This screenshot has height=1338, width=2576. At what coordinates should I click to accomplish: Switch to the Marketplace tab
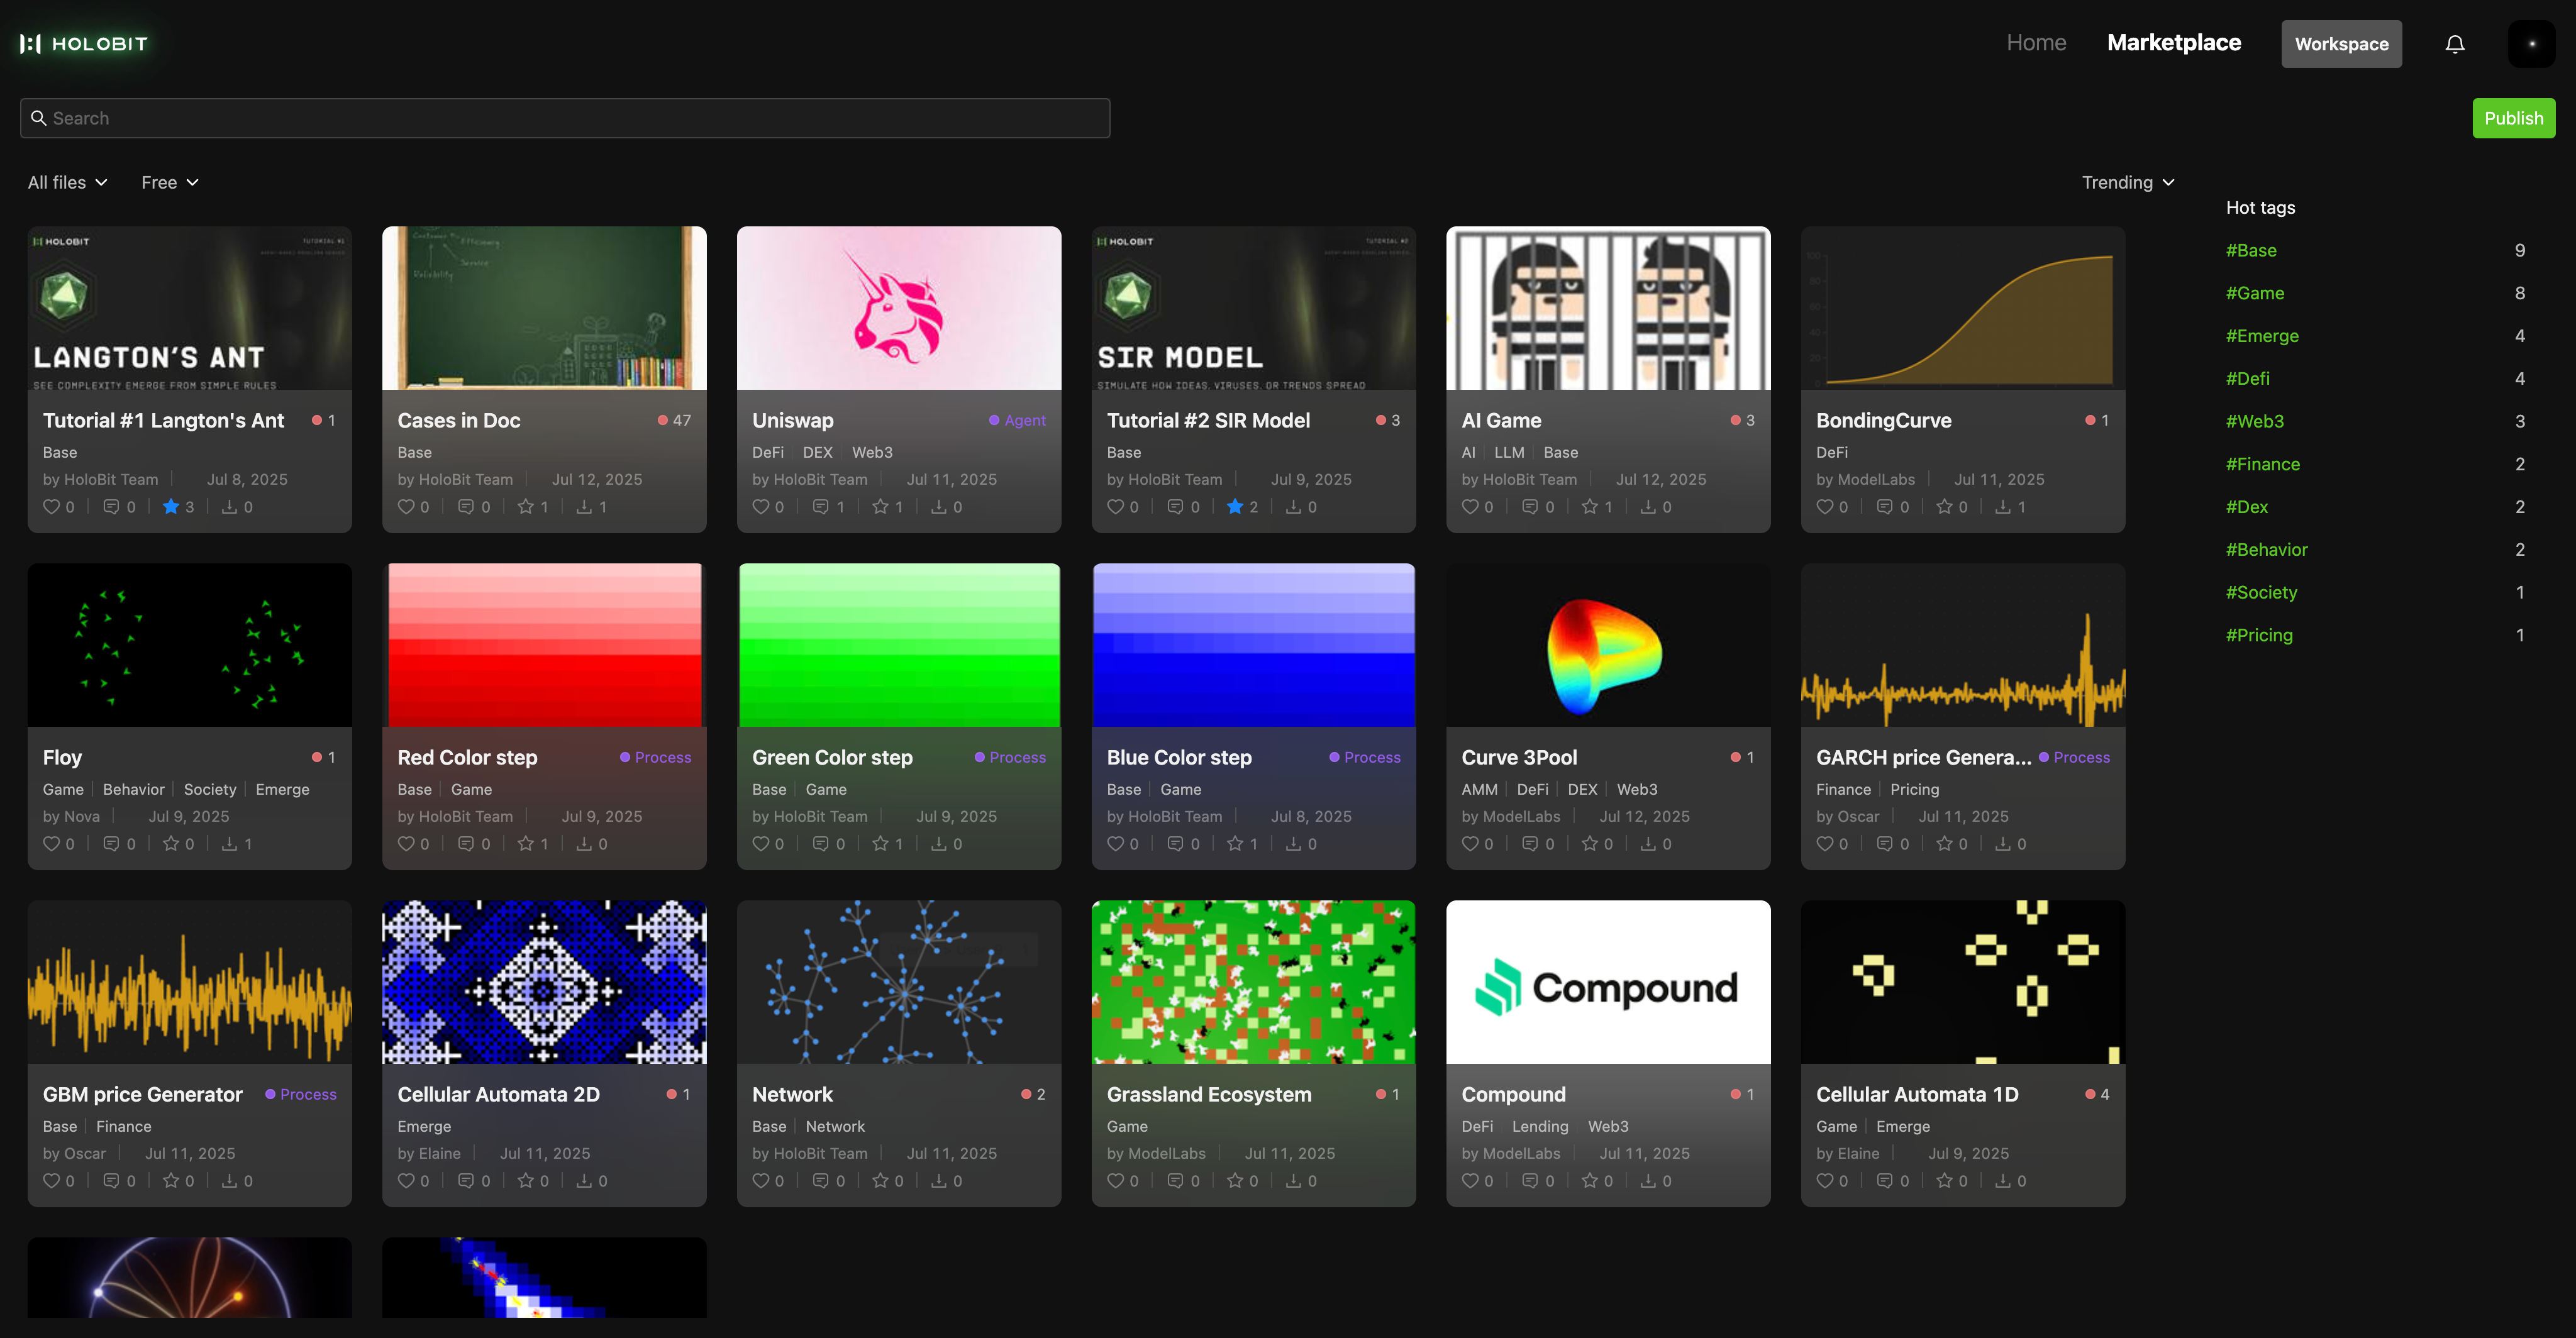click(x=2174, y=43)
